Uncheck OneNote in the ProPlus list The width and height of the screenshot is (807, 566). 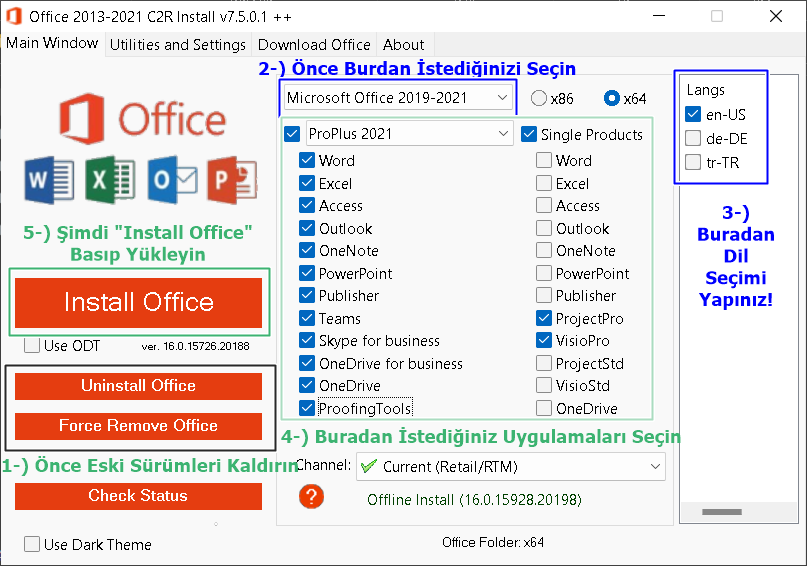pos(307,251)
